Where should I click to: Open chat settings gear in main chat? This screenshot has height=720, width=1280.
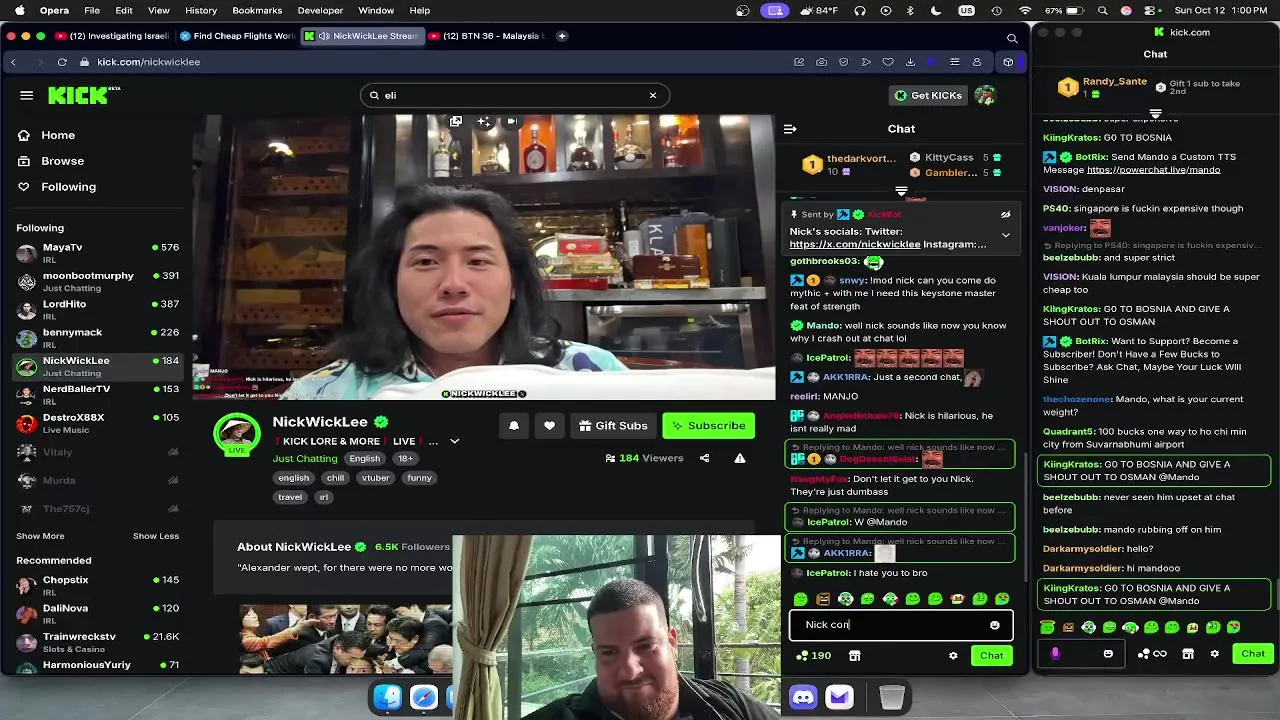coord(953,656)
